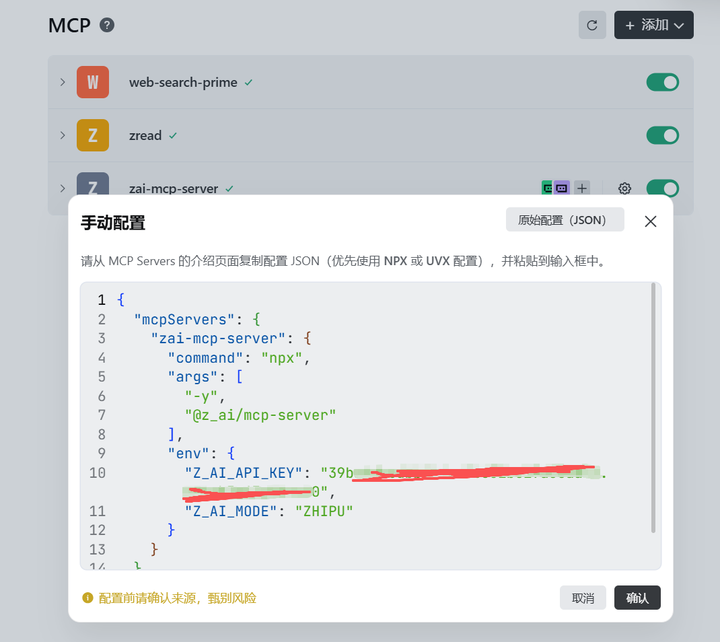
Task: Click the "ZHIPU" value text
Action: coord(324,511)
